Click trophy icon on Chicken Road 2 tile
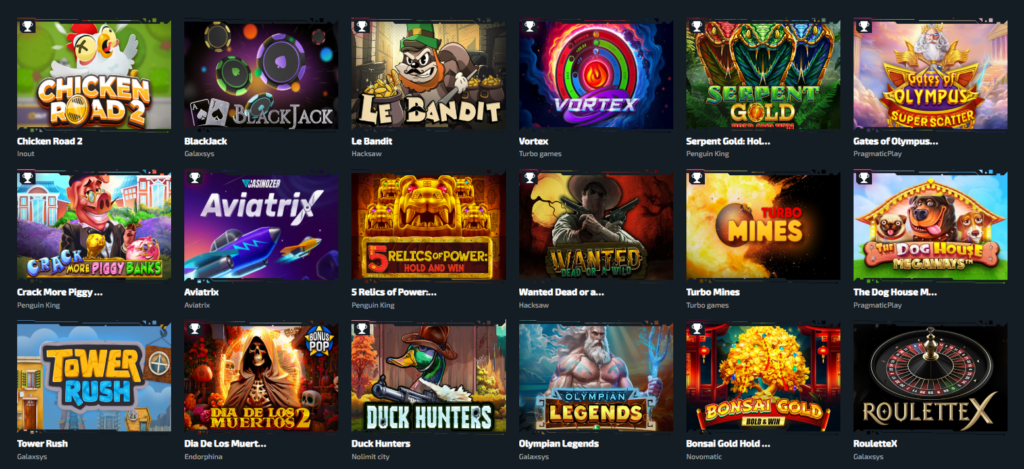 point(27,27)
